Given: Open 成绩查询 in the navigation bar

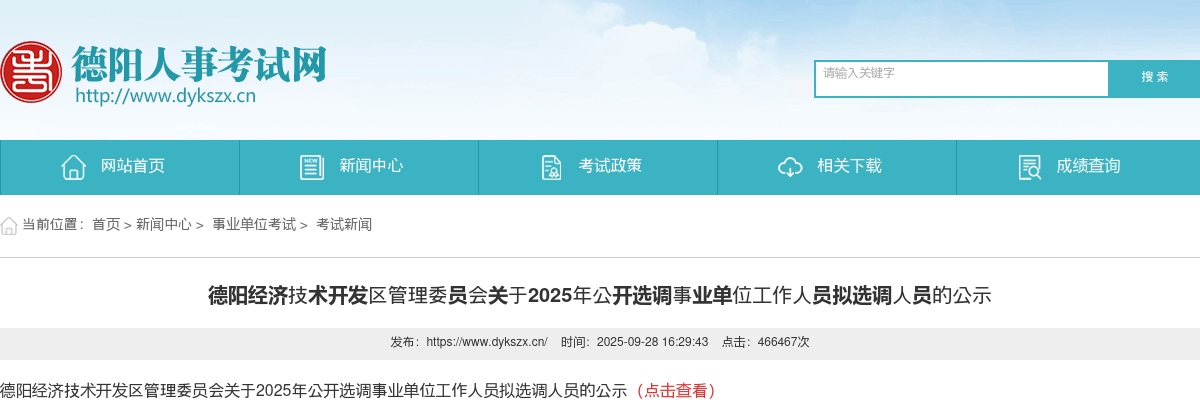Looking at the screenshot, I should point(1078,167).
